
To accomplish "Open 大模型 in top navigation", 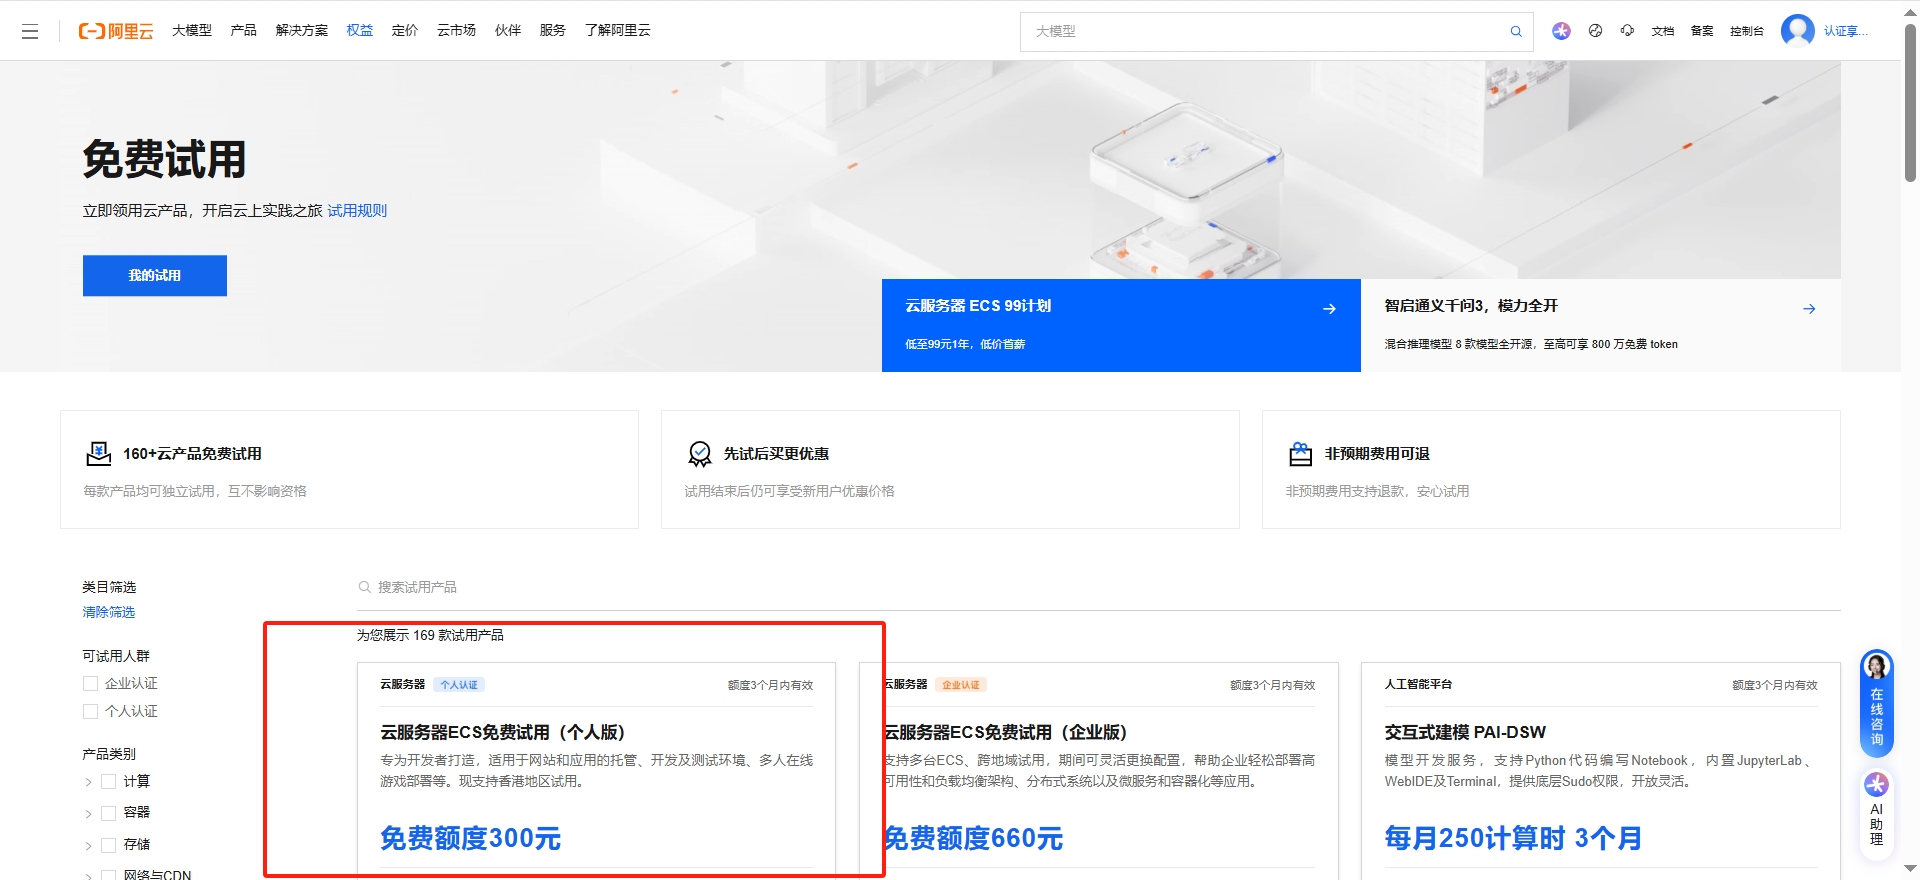I will click(x=192, y=31).
